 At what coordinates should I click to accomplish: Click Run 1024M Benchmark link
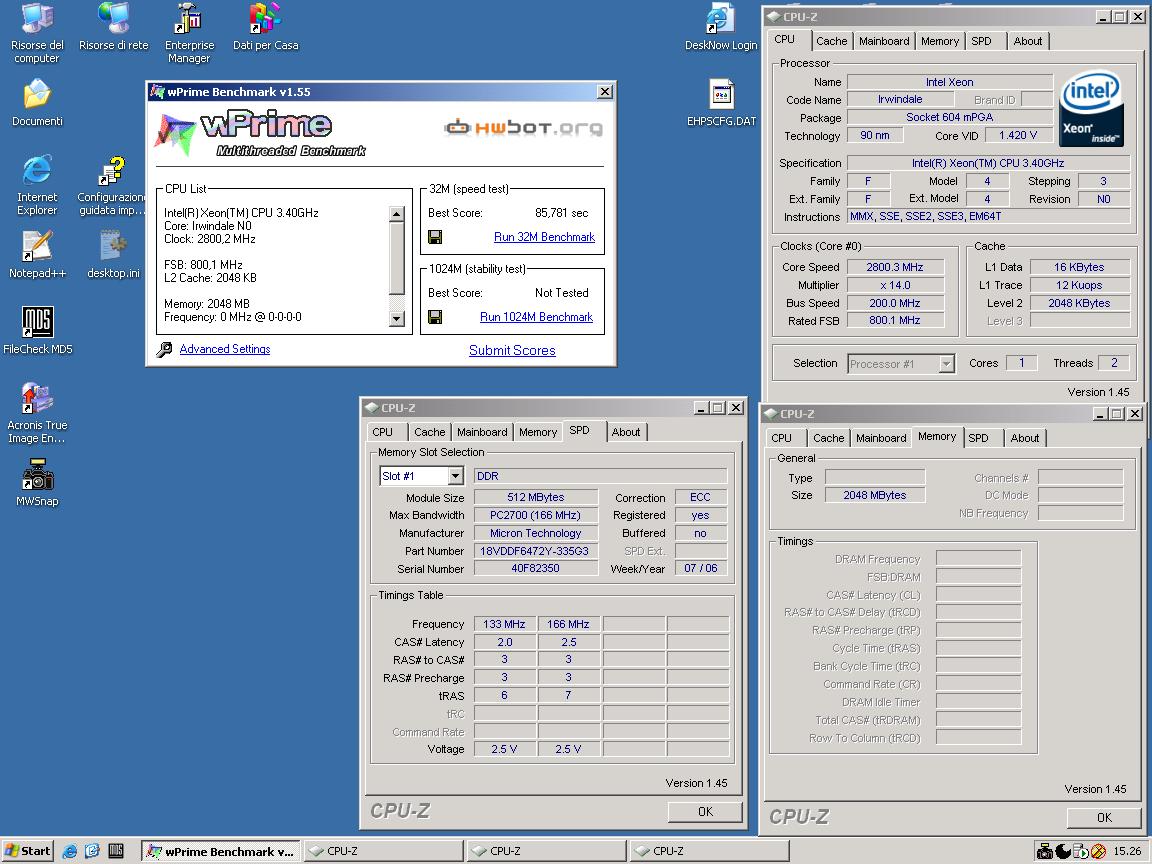(x=536, y=317)
